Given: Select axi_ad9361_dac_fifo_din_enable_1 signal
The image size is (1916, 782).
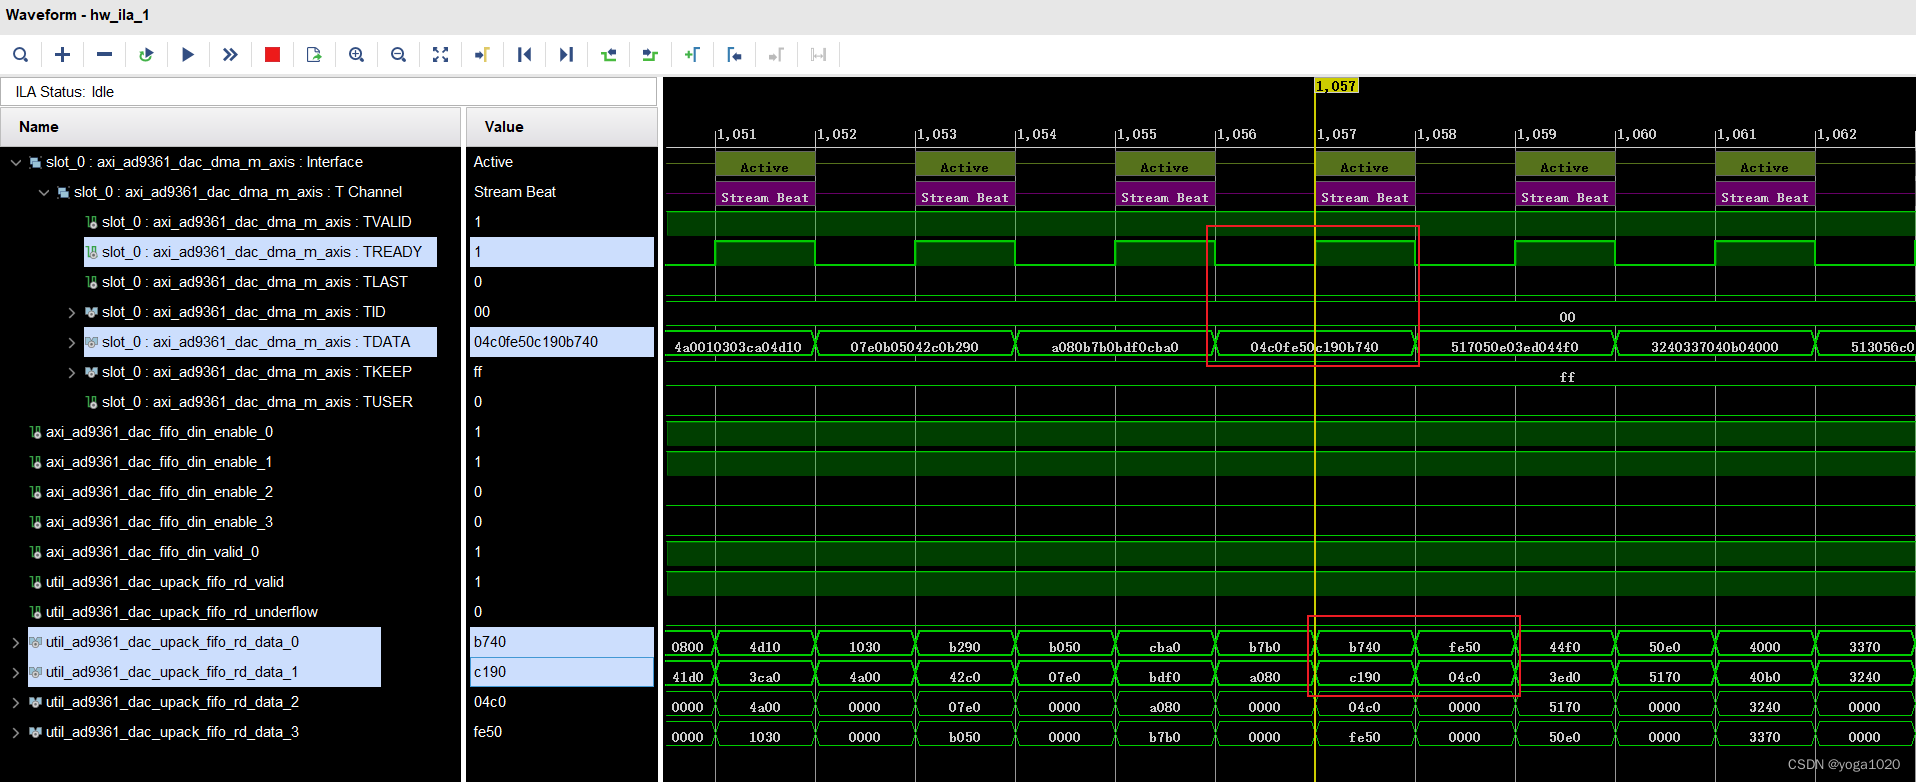Looking at the screenshot, I should pos(159,462).
